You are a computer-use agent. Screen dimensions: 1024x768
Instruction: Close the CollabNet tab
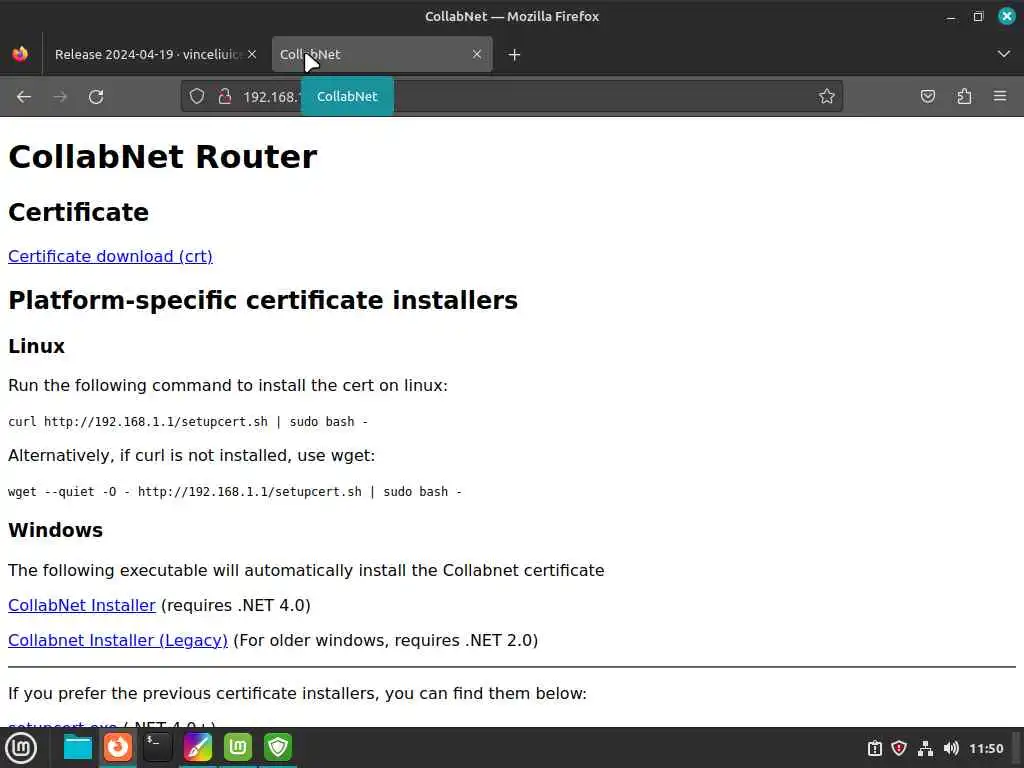pyautogui.click(x=477, y=54)
